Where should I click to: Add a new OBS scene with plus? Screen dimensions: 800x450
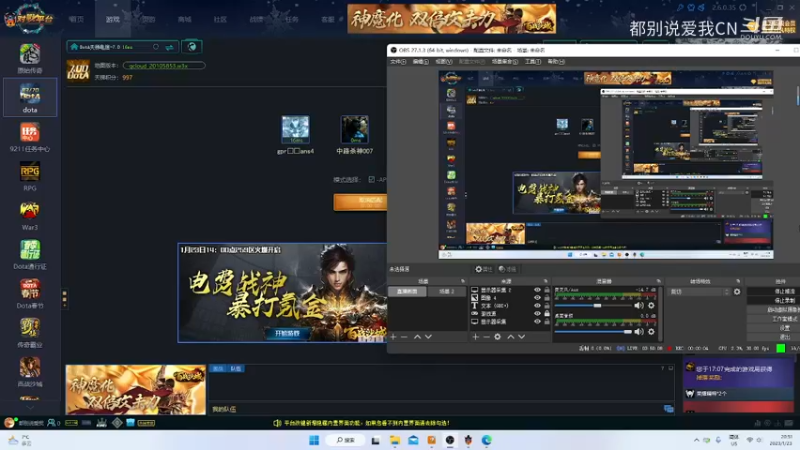coord(393,337)
